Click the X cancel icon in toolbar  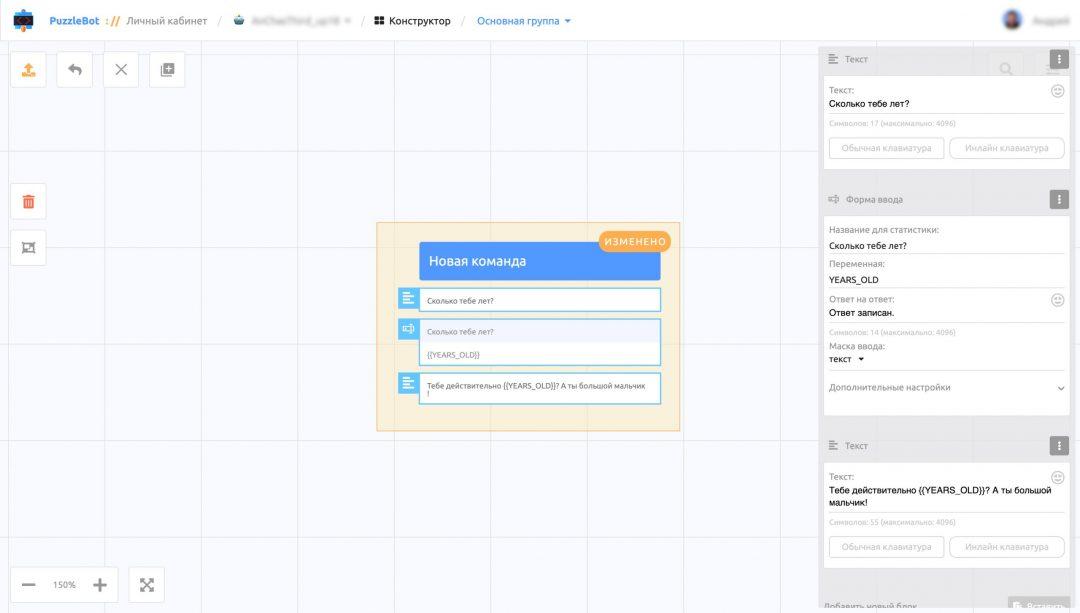[121, 70]
